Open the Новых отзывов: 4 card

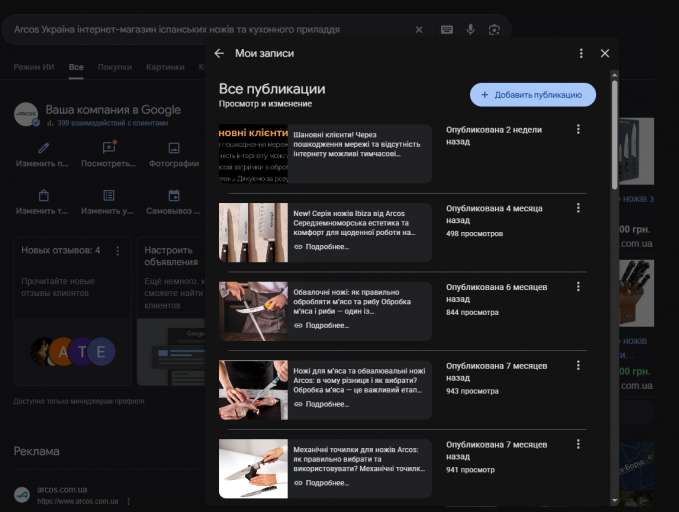pos(73,311)
